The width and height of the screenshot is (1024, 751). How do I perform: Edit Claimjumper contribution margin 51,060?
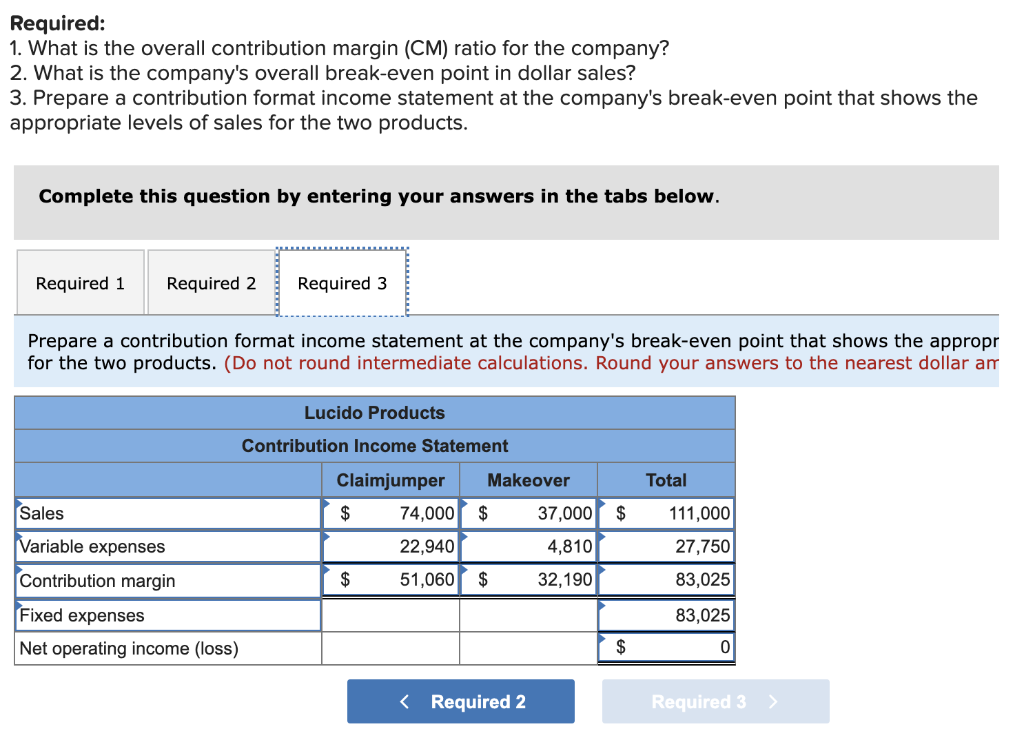(391, 580)
